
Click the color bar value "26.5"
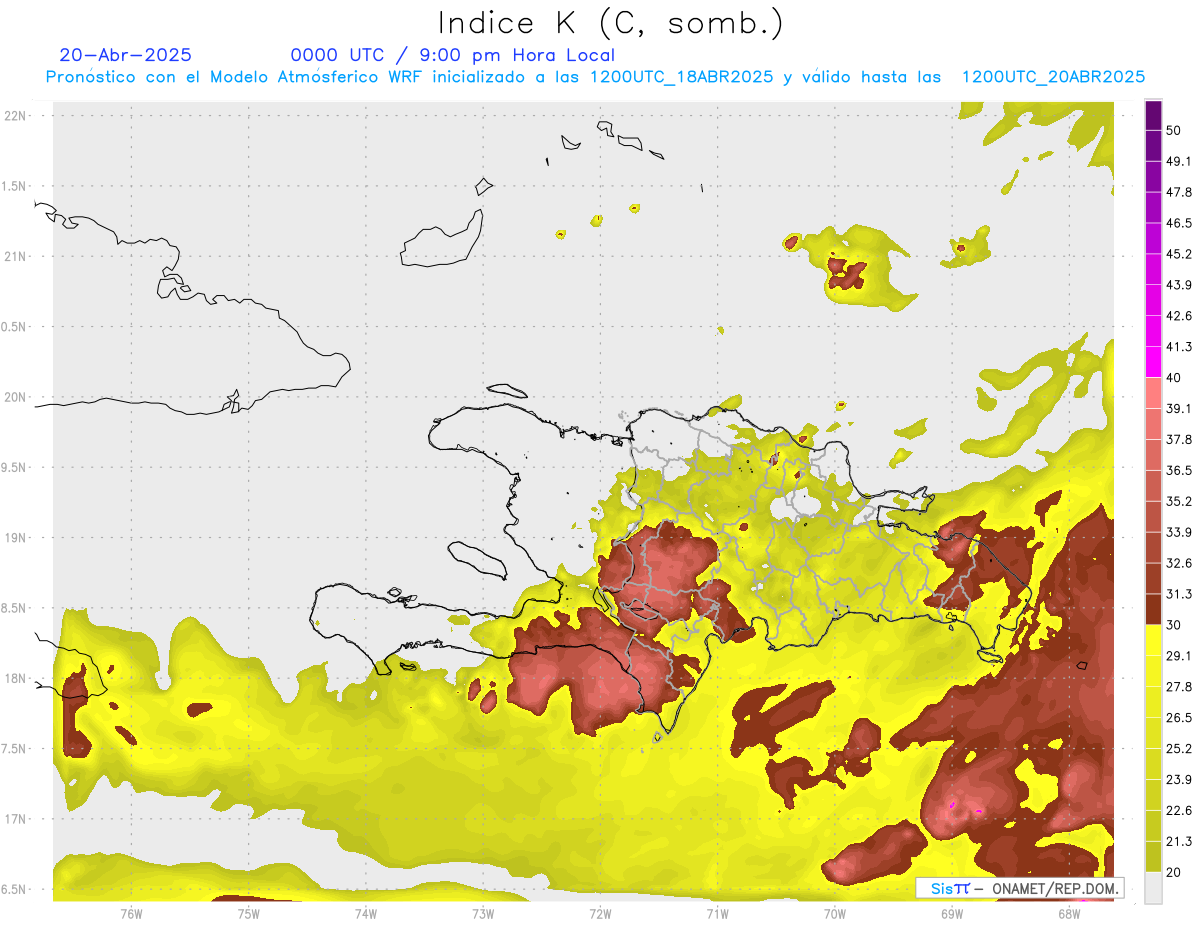[x=1179, y=718]
